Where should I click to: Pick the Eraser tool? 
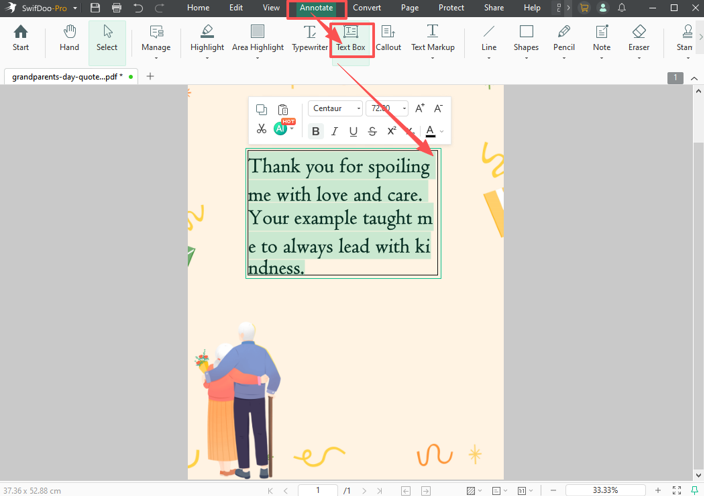click(639, 38)
